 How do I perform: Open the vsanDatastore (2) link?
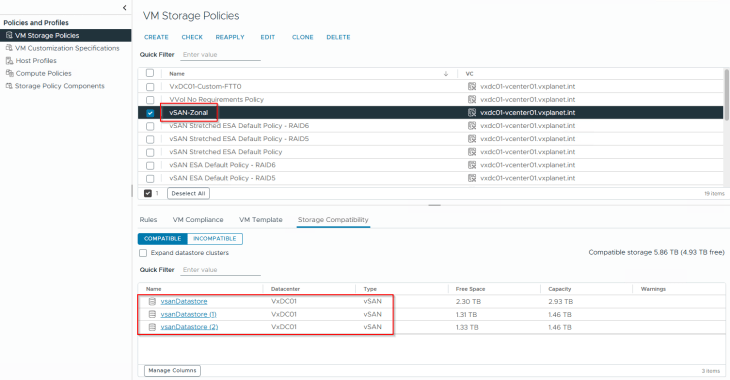pos(189,327)
